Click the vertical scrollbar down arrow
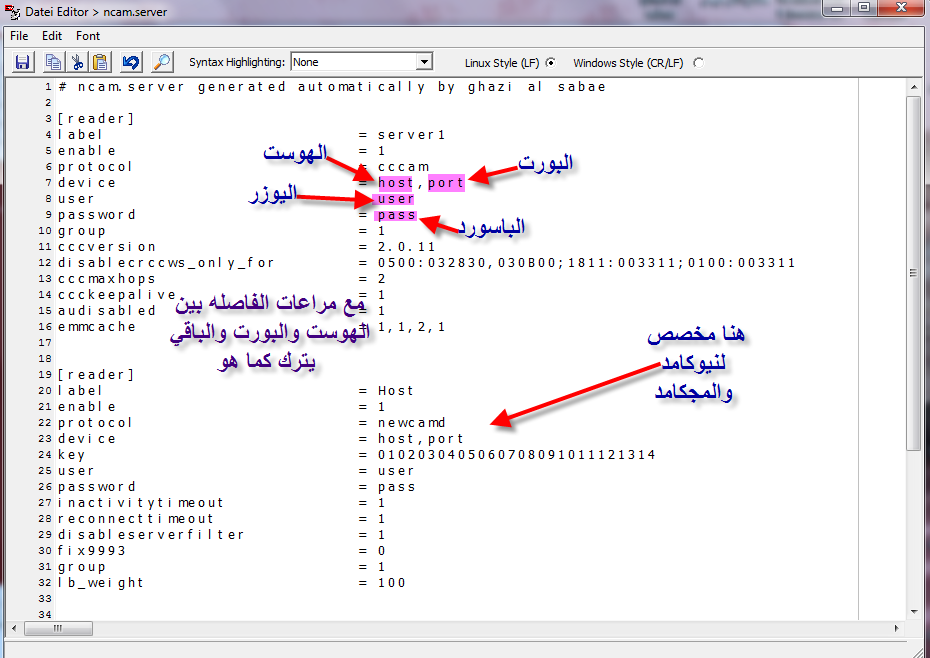Image resolution: width=930 pixels, height=658 pixels. click(913, 612)
